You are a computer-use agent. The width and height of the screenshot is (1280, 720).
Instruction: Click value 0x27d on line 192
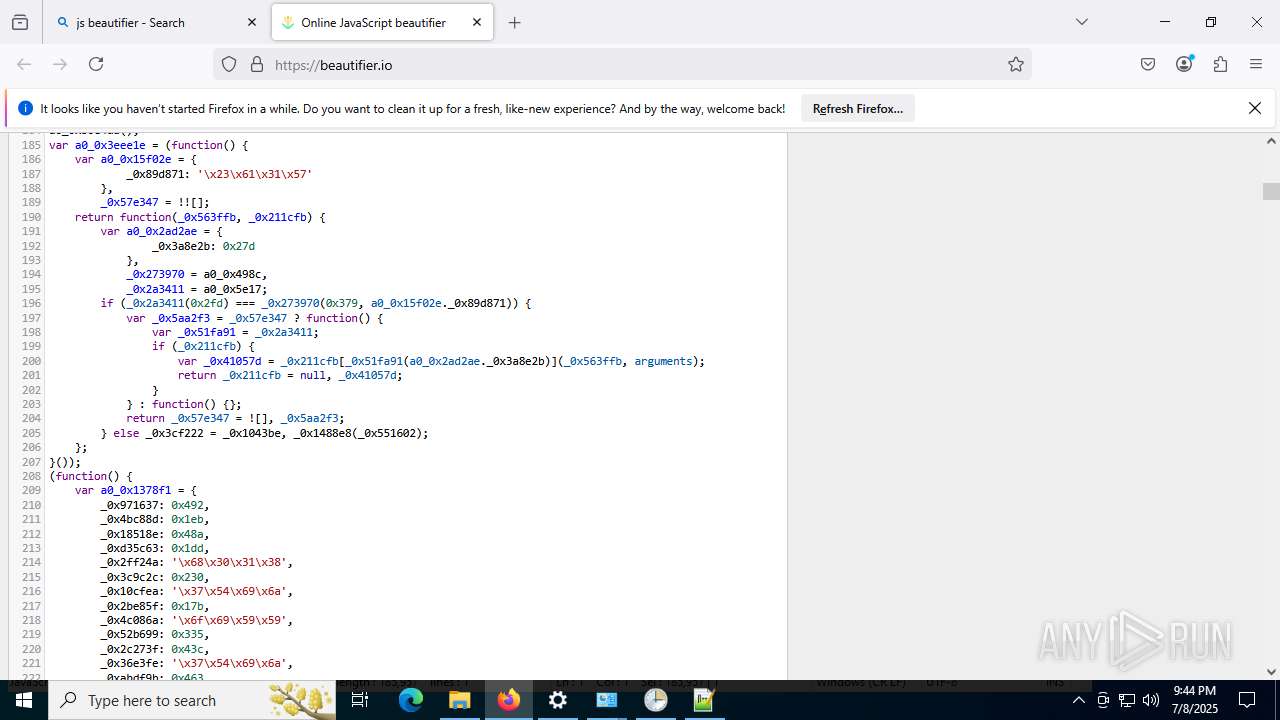(x=239, y=246)
